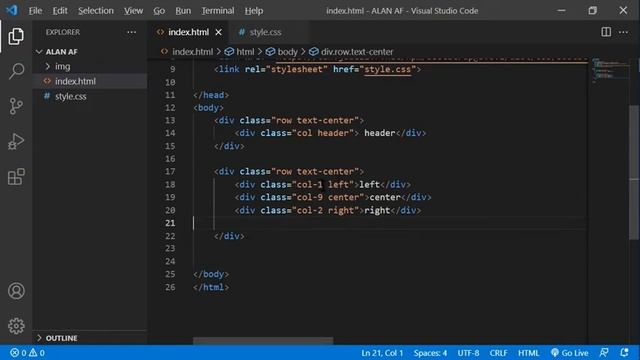Change UTF-8 encoding in status bar
The width and height of the screenshot is (640, 360).
tap(468, 353)
